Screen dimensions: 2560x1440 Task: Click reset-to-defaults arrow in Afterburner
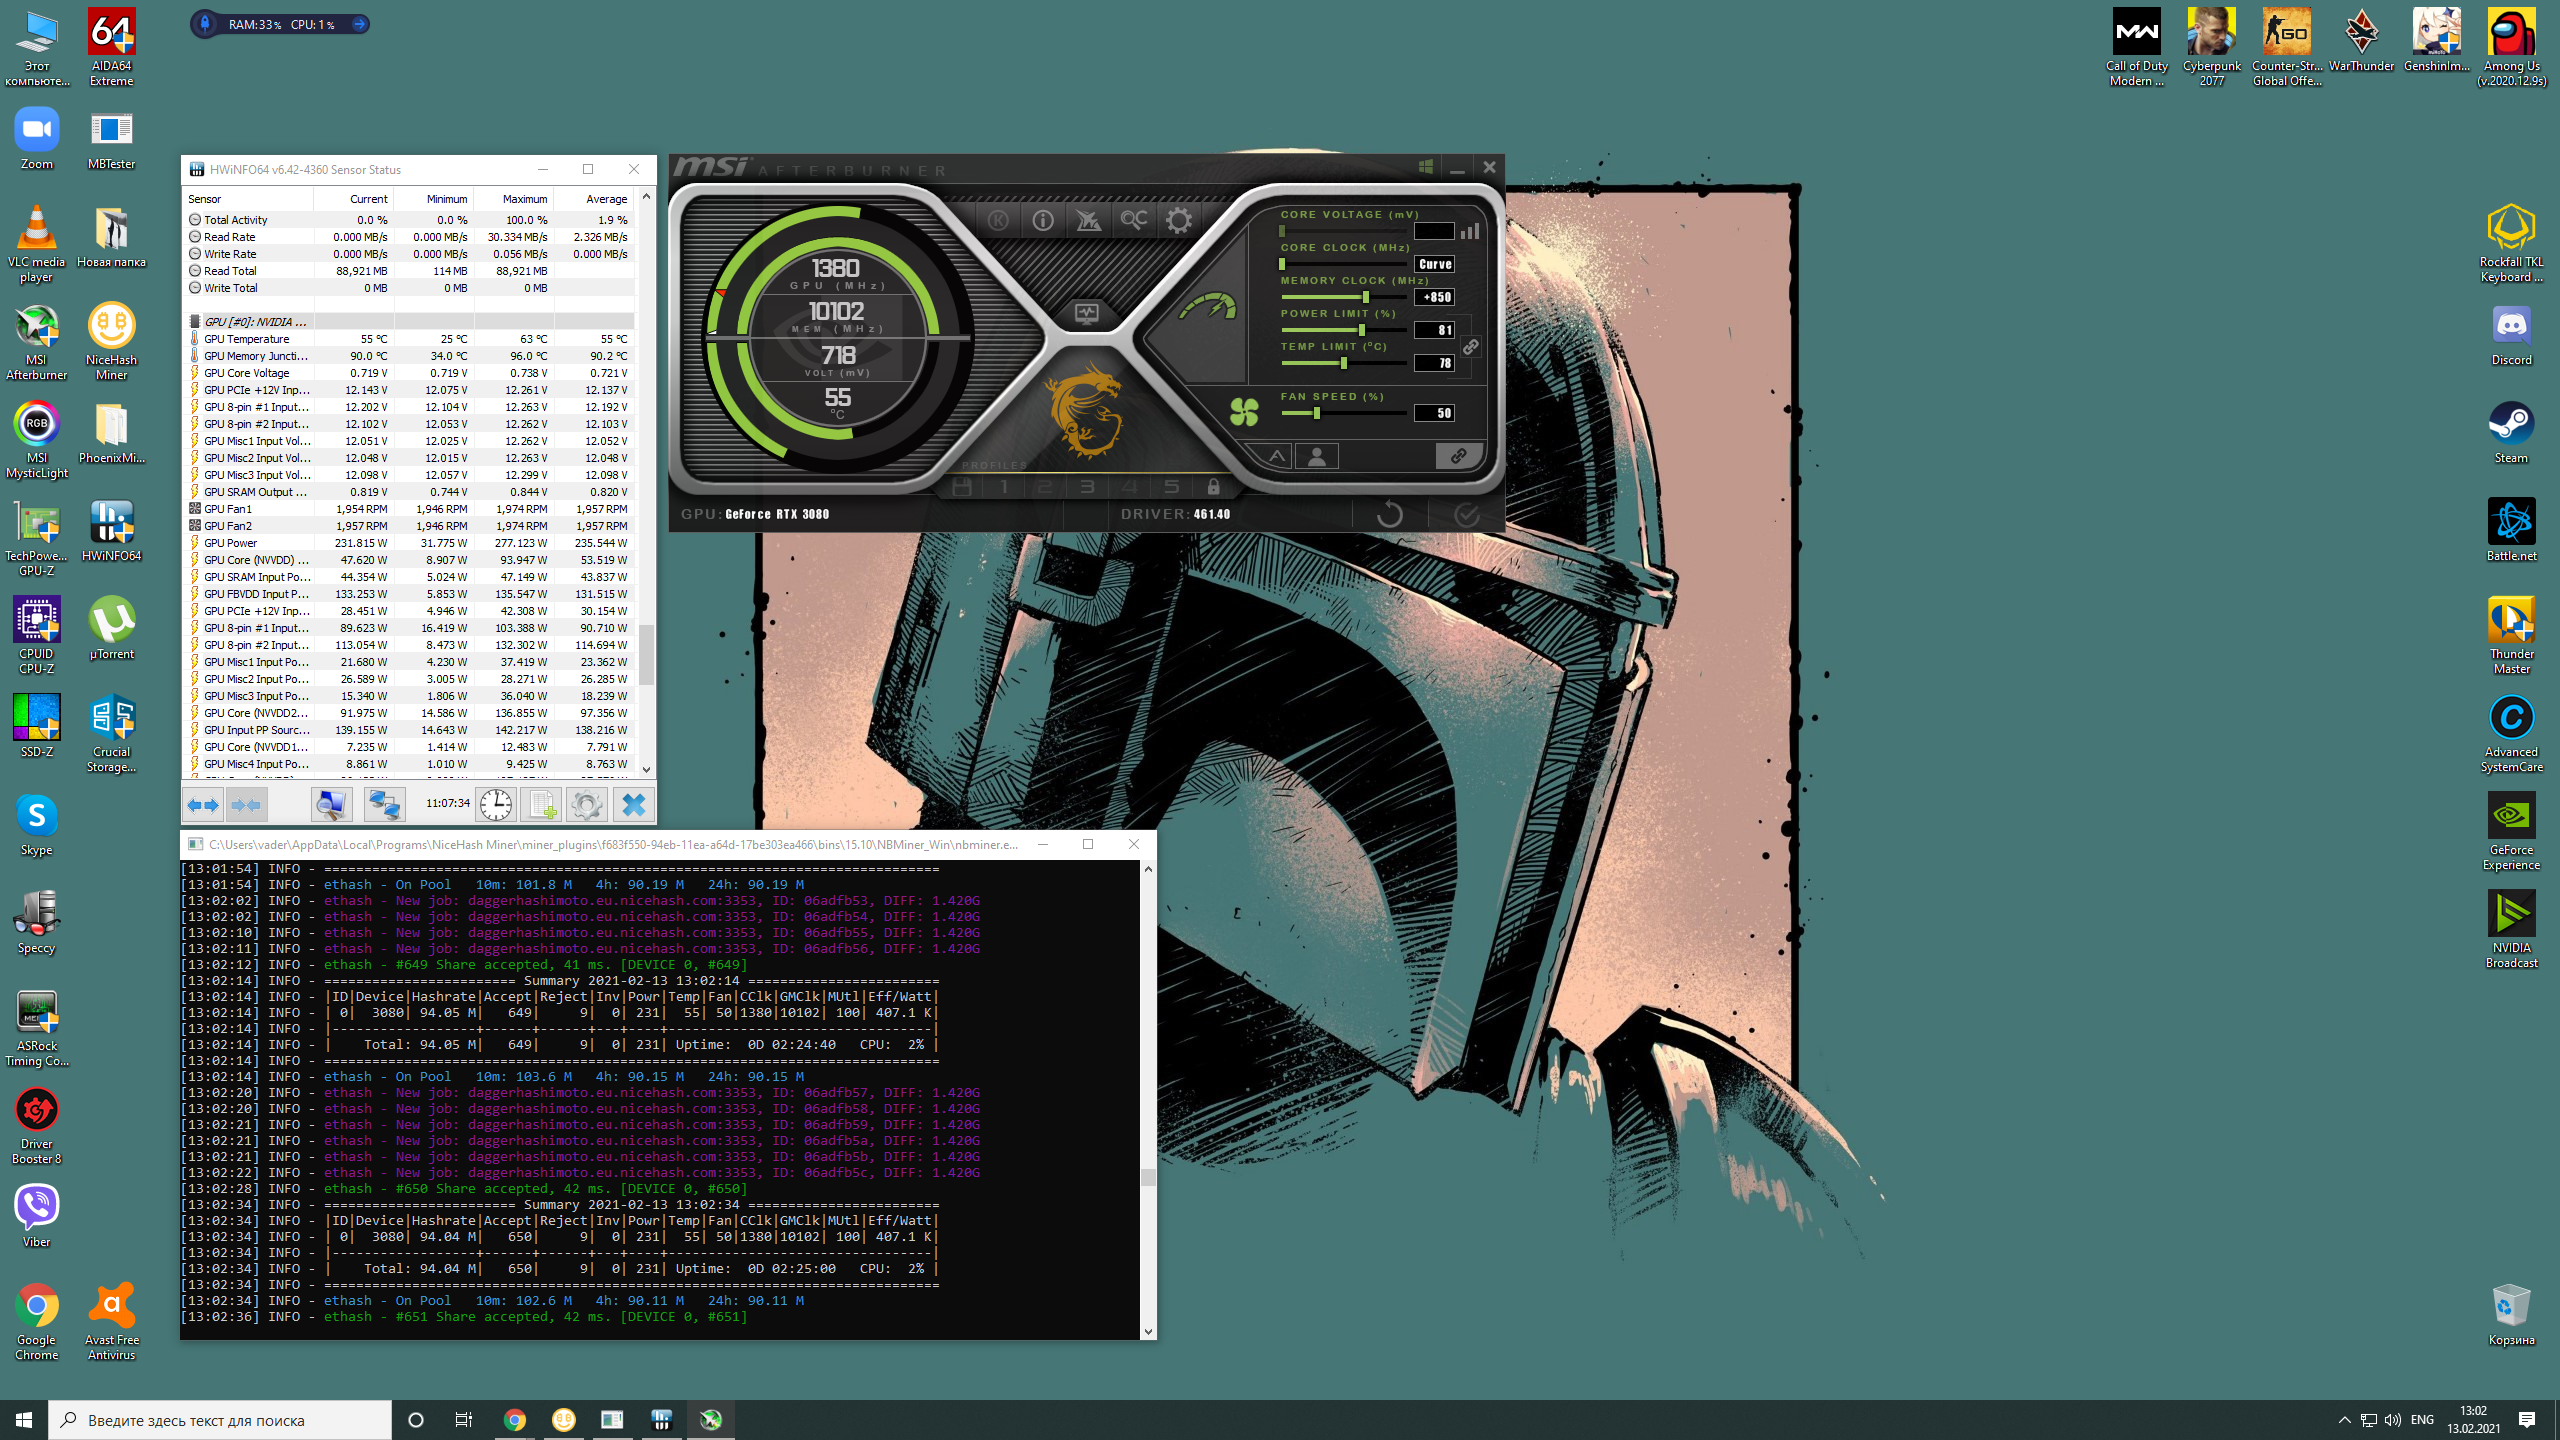1389,515
